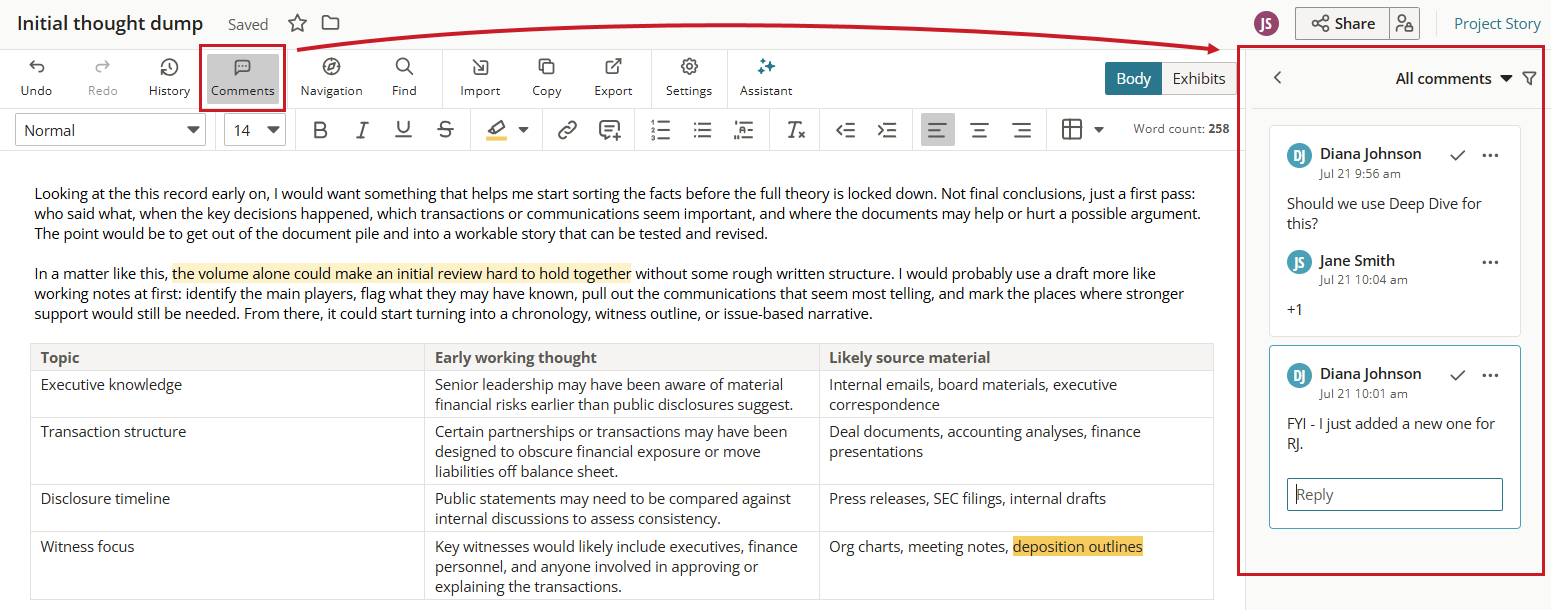Clear text formatting
This screenshot has width=1551, height=610.
pyautogui.click(x=795, y=130)
